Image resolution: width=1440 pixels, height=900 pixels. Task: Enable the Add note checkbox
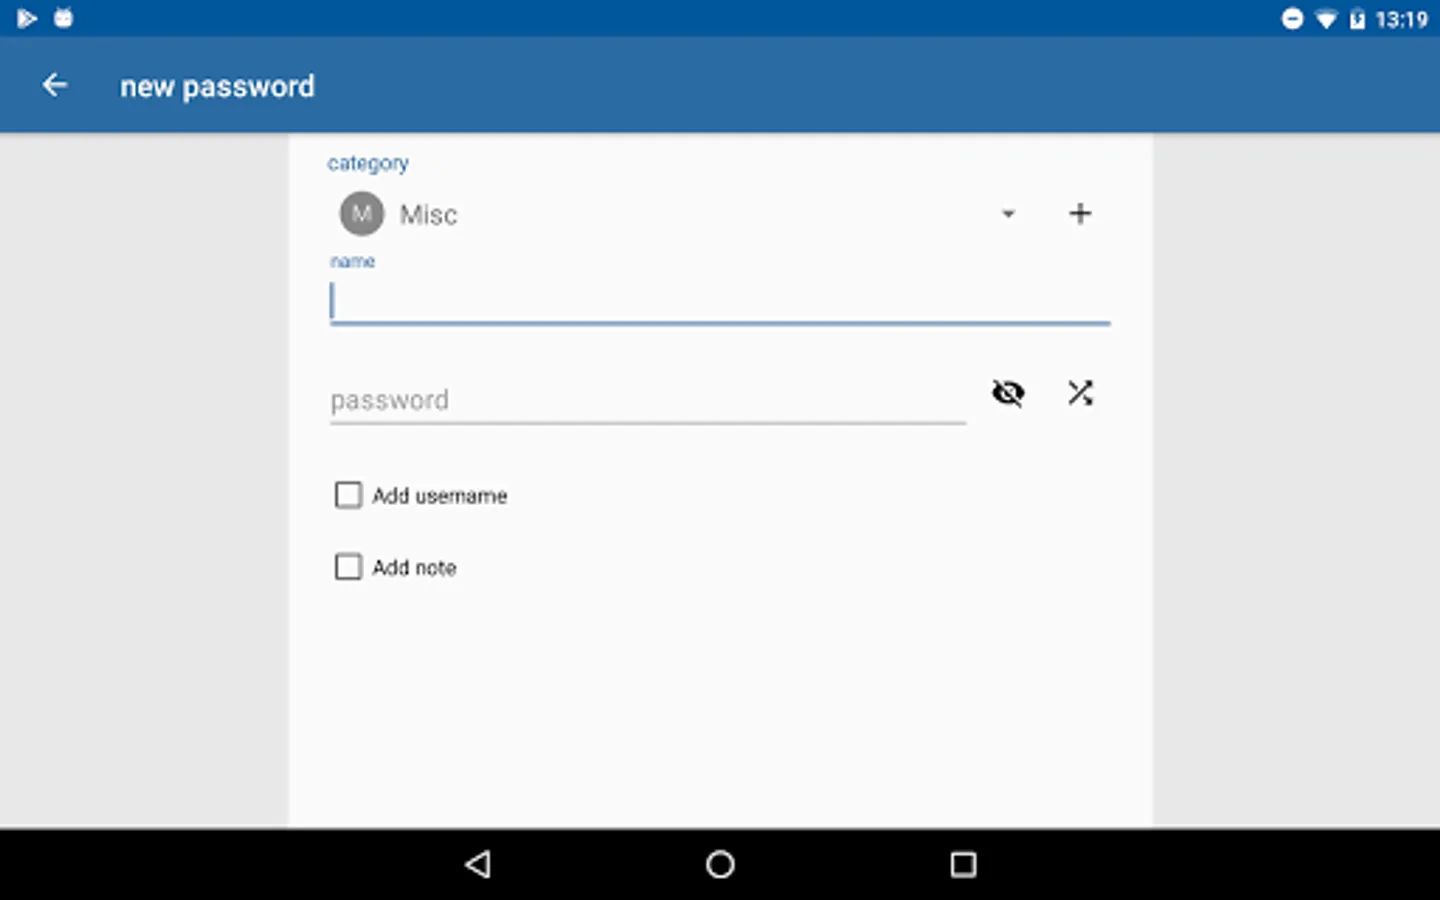(348, 567)
